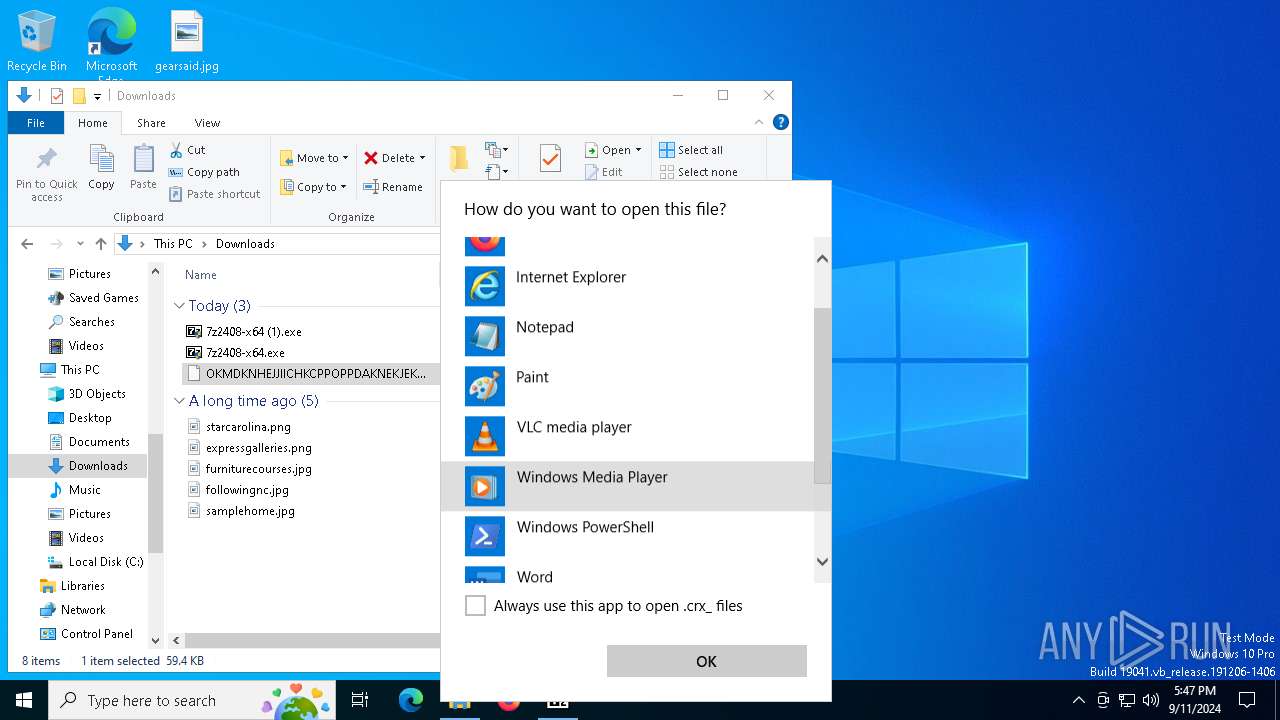Select Downloads in navigation pane
1280x720 pixels.
click(x=98, y=466)
